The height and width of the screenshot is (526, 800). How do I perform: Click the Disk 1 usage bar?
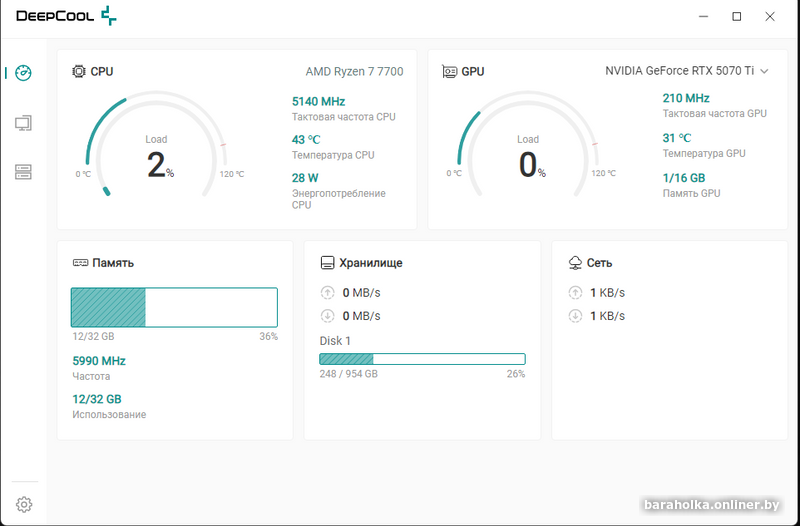click(422, 359)
